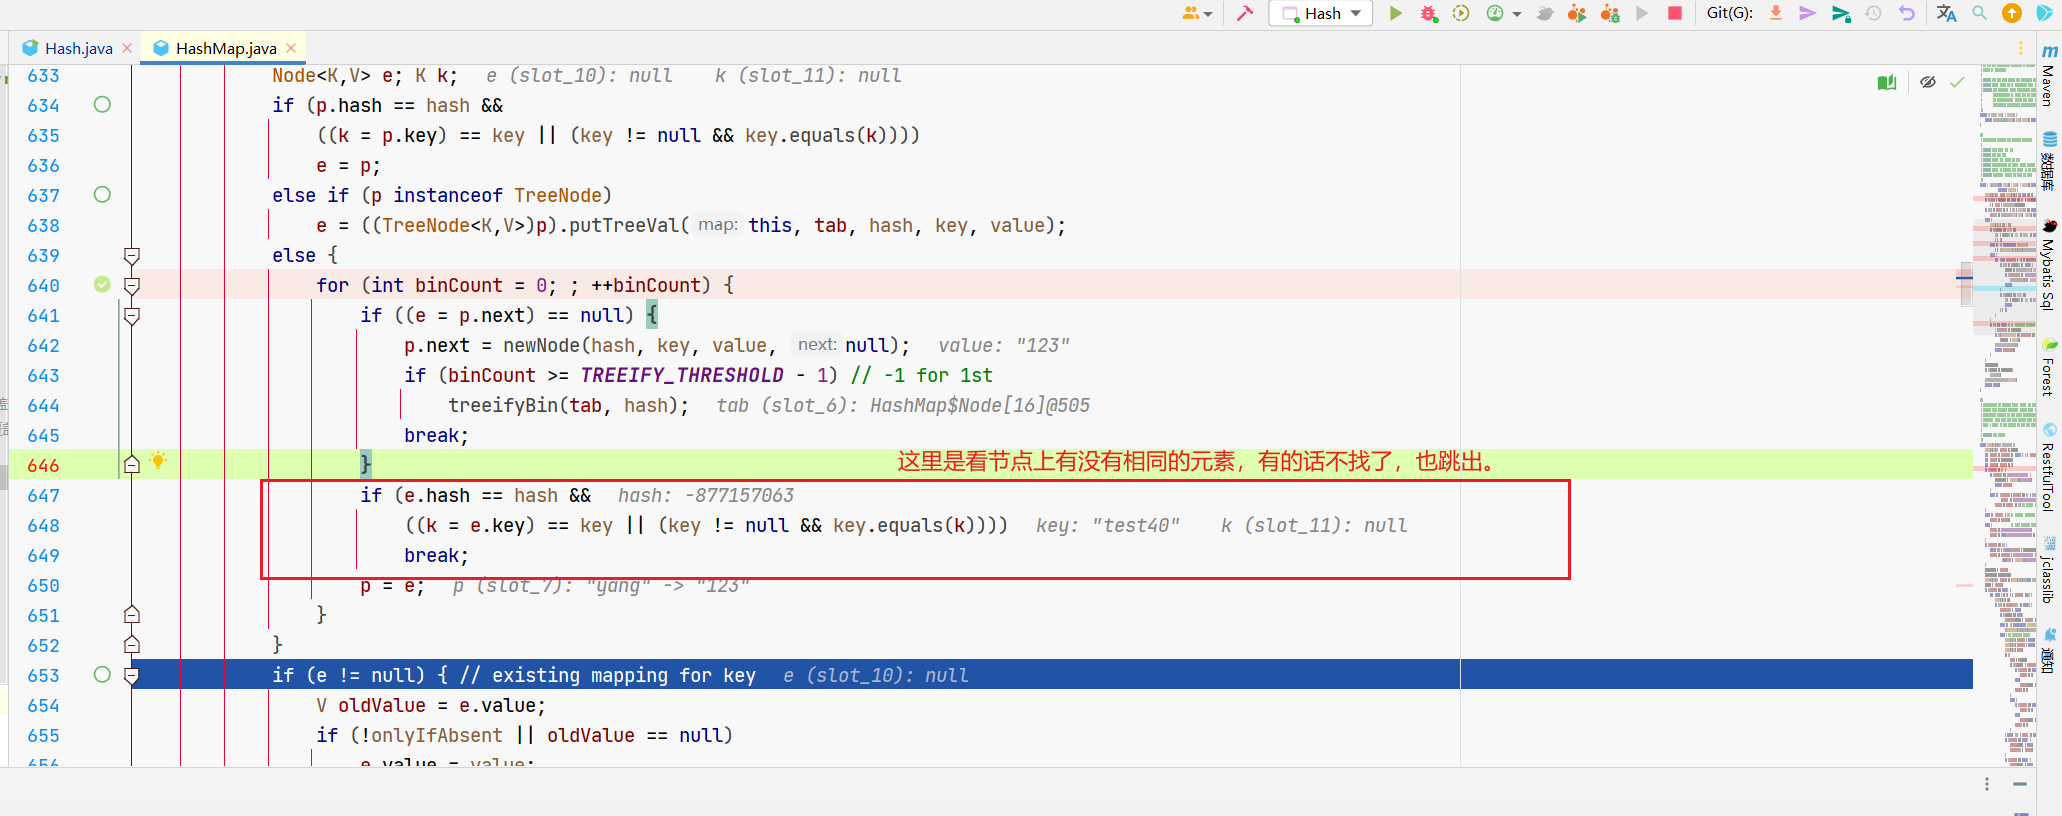Click the red Debug bug icon

pos(1428,13)
